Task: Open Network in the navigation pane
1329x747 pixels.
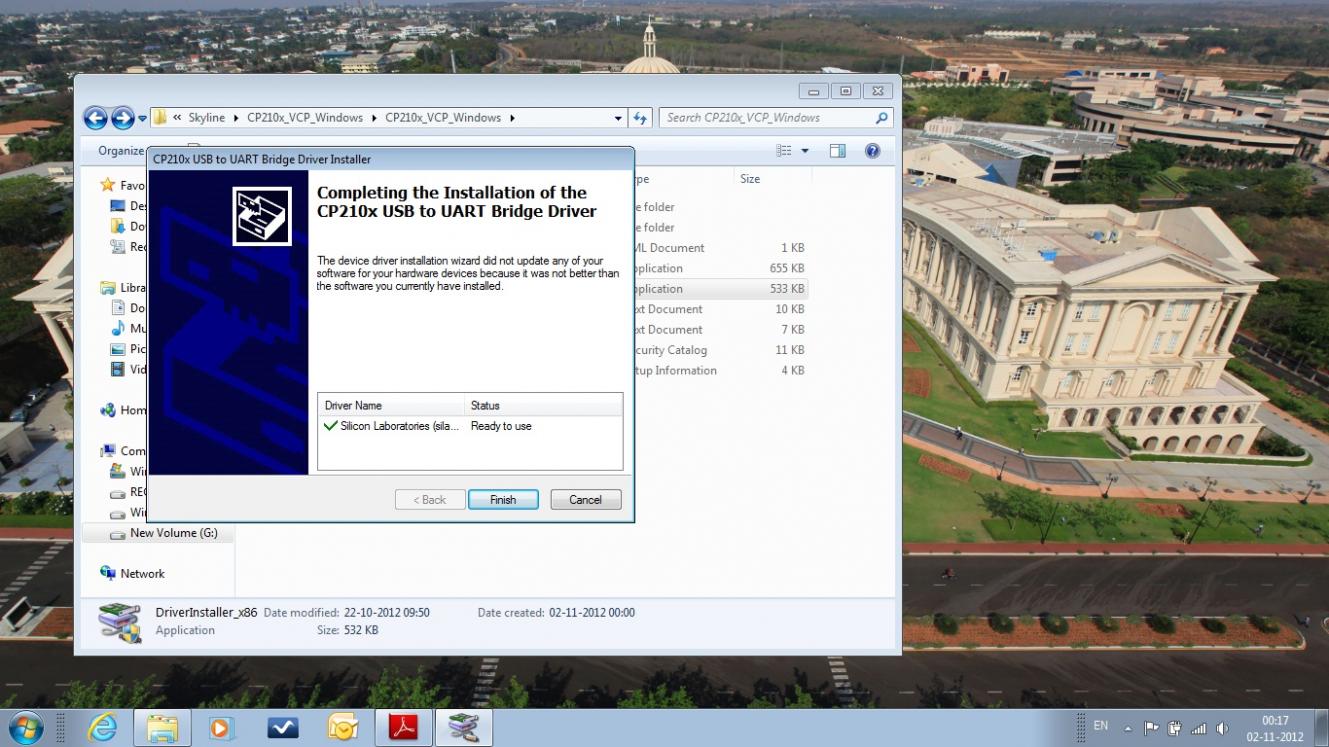Action: 142,574
